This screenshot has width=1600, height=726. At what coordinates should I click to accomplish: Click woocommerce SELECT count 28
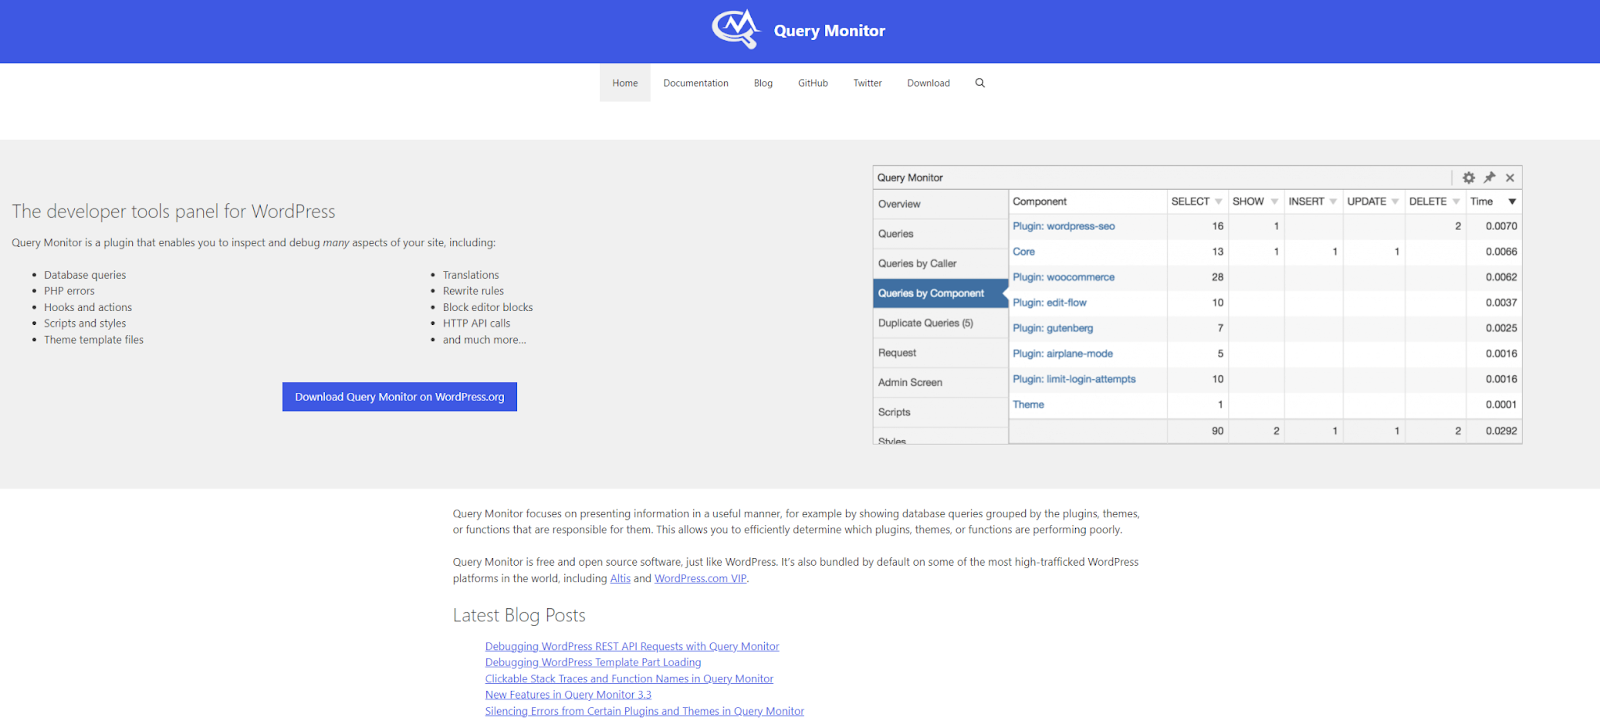1217,277
